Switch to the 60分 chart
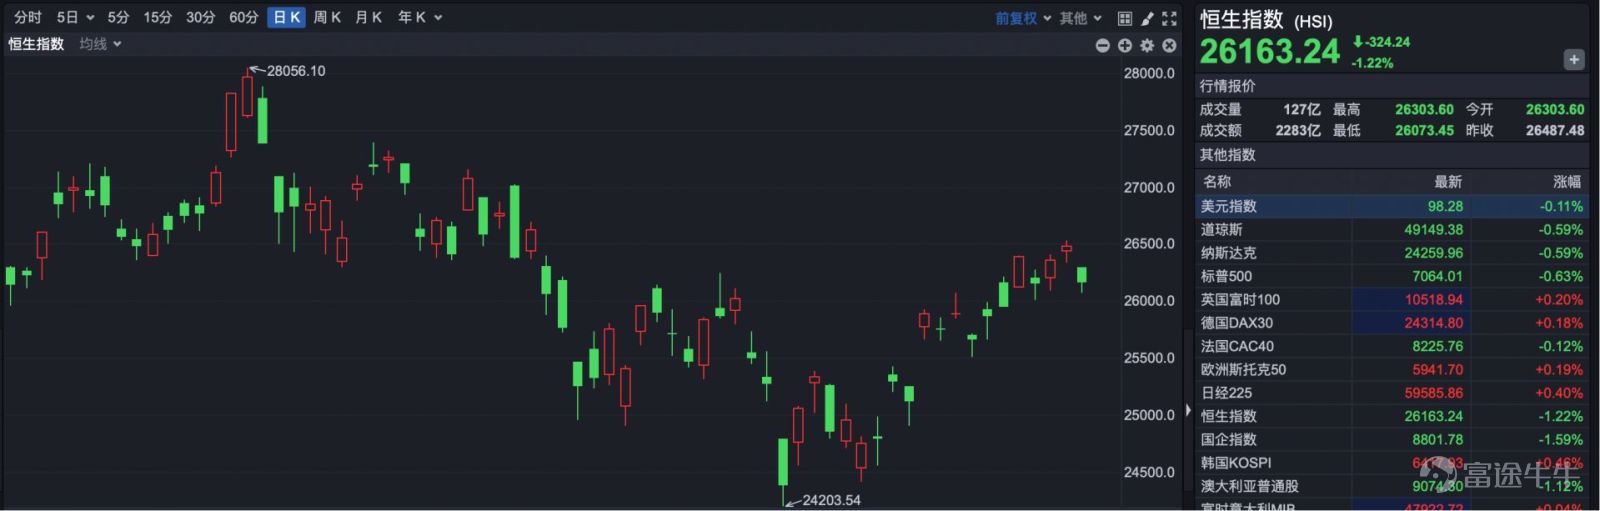The image size is (1600, 511). [243, 17]
